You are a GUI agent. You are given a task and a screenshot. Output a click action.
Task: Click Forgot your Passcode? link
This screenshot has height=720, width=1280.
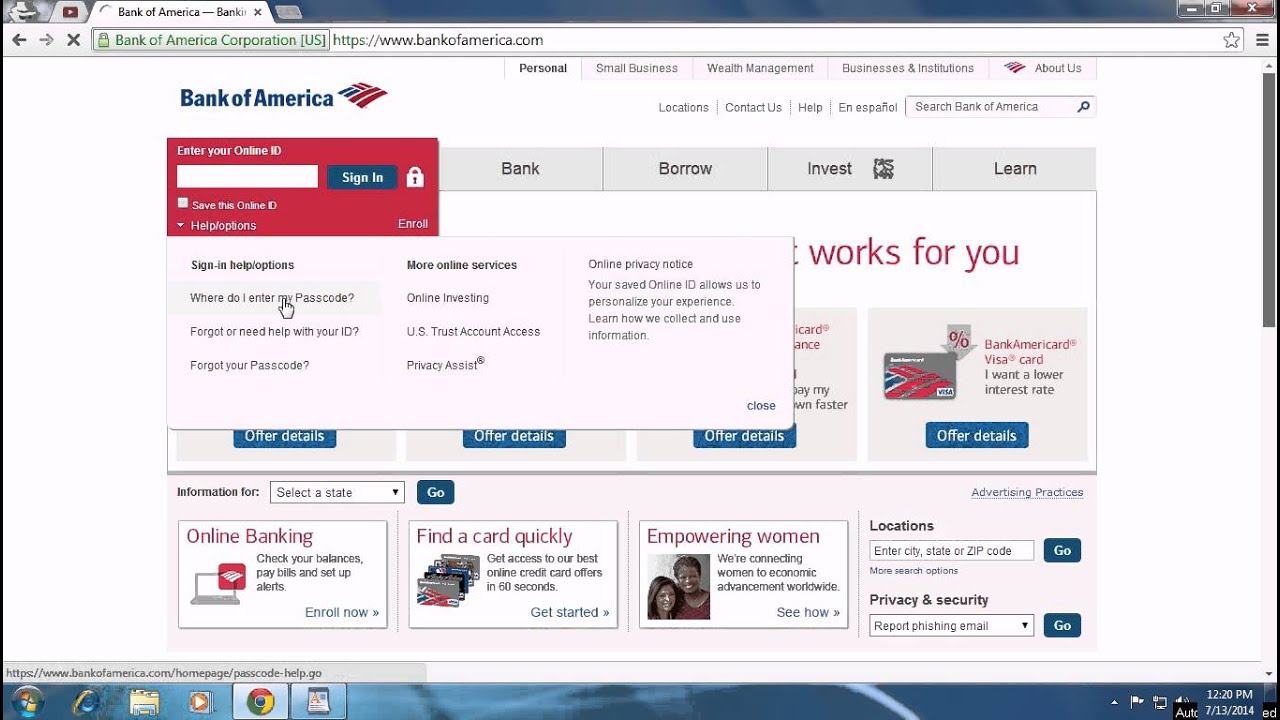(x=249, y=366)
